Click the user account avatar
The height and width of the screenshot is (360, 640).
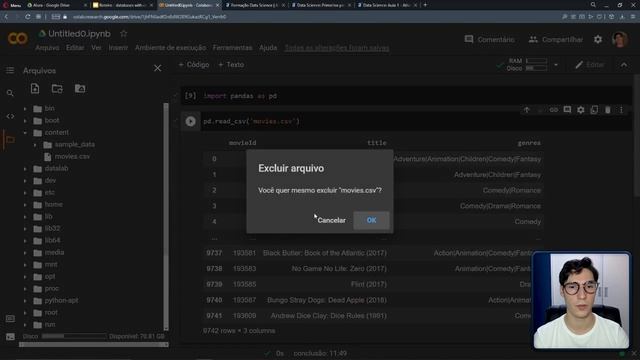(x=620, y=39)
